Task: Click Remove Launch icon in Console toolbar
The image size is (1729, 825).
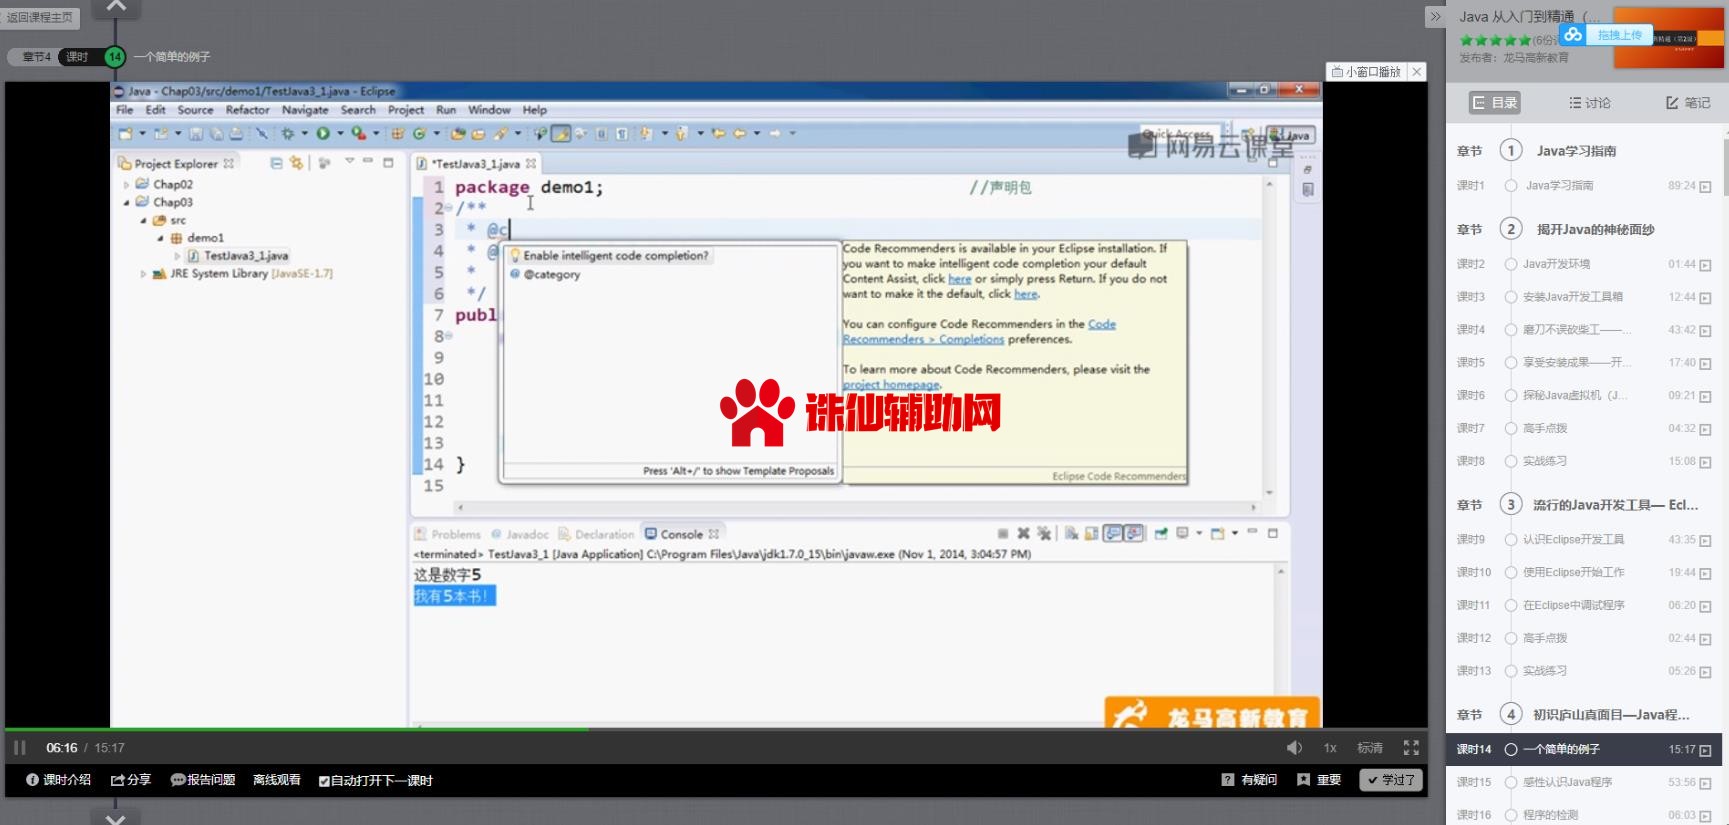Action: (x=1023, y=533)
